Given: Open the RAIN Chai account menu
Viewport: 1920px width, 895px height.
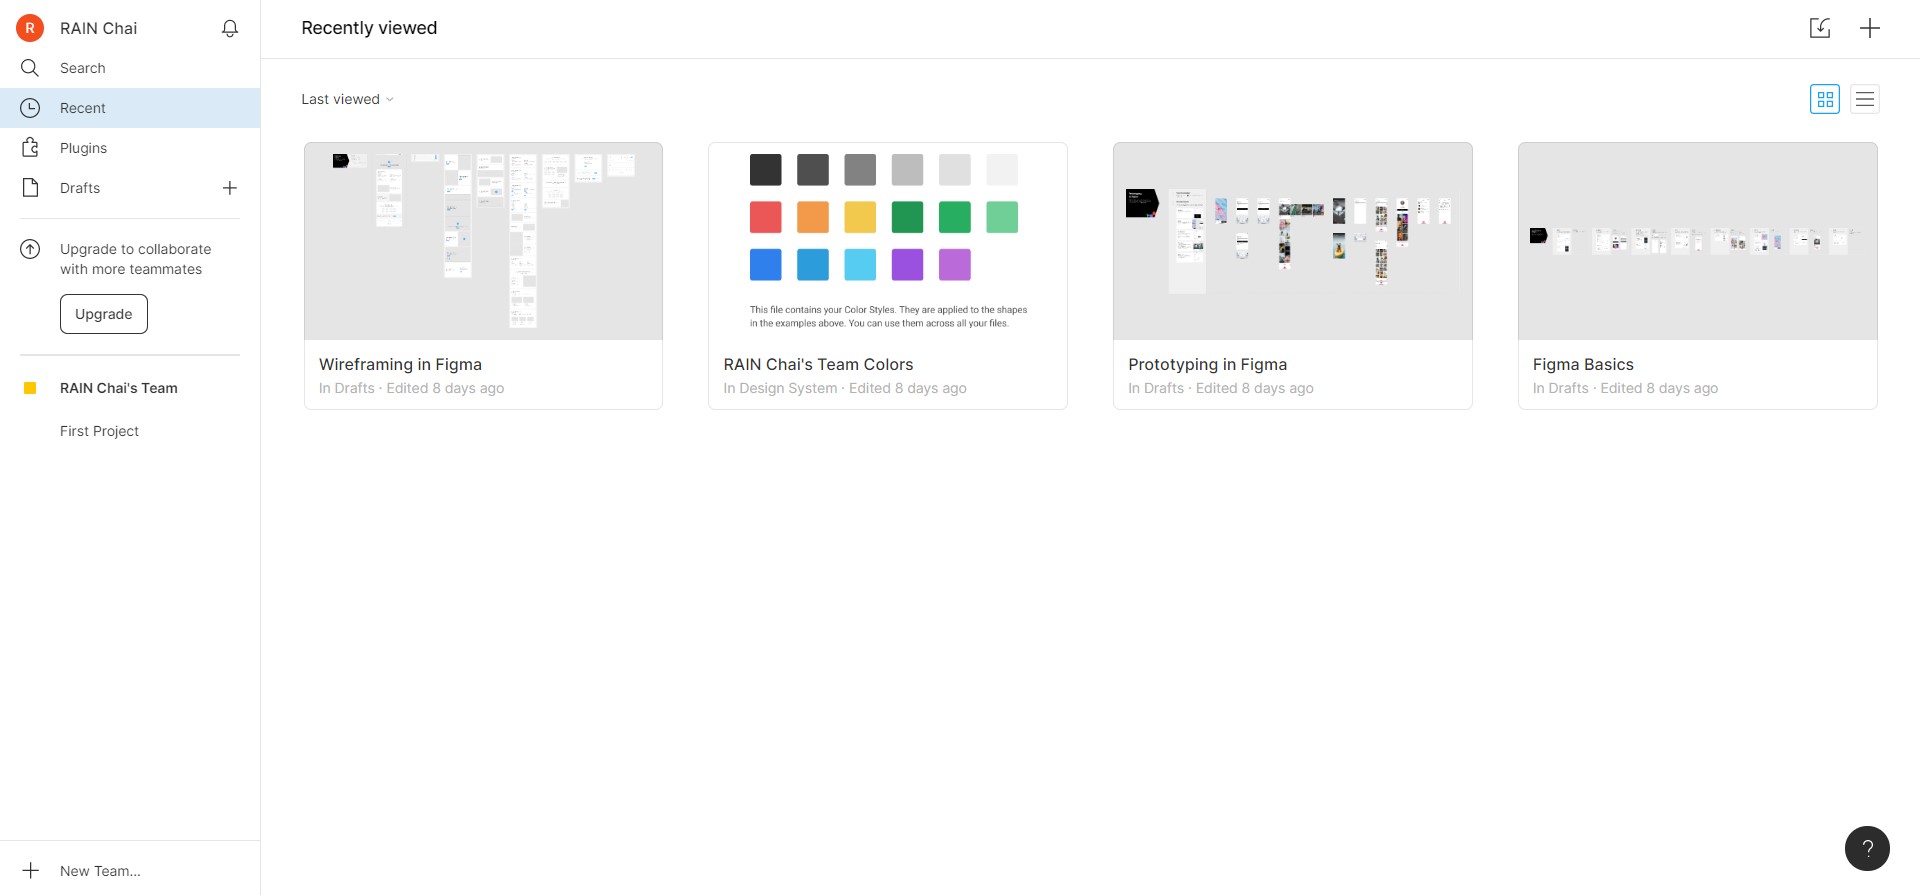Looking at the screenshot, I should tap(98, 28).
